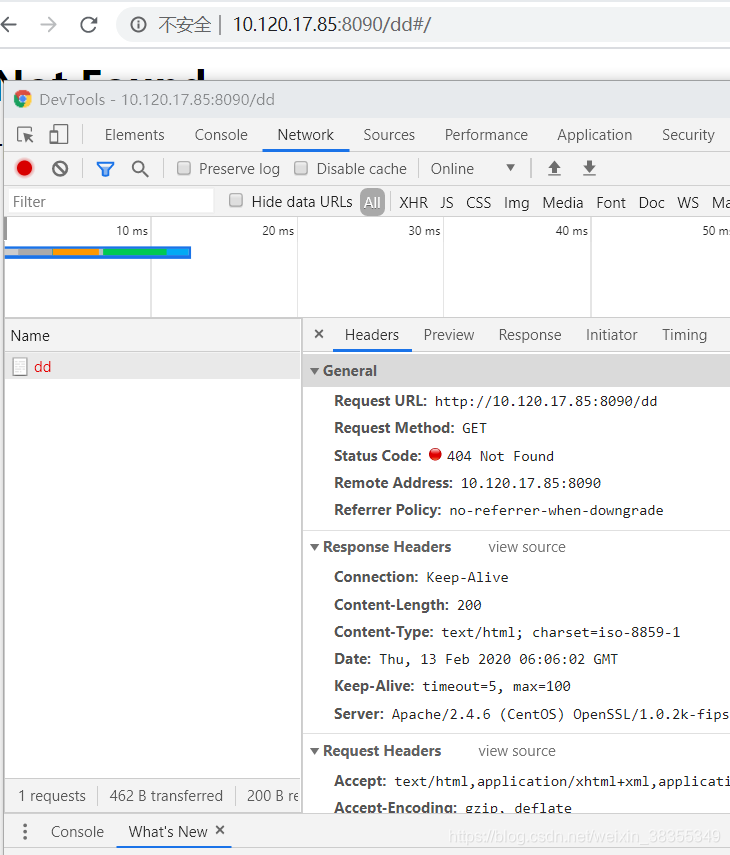Switch to the top Console panel tab
The image size is (730, 855).
coord(221,135)
